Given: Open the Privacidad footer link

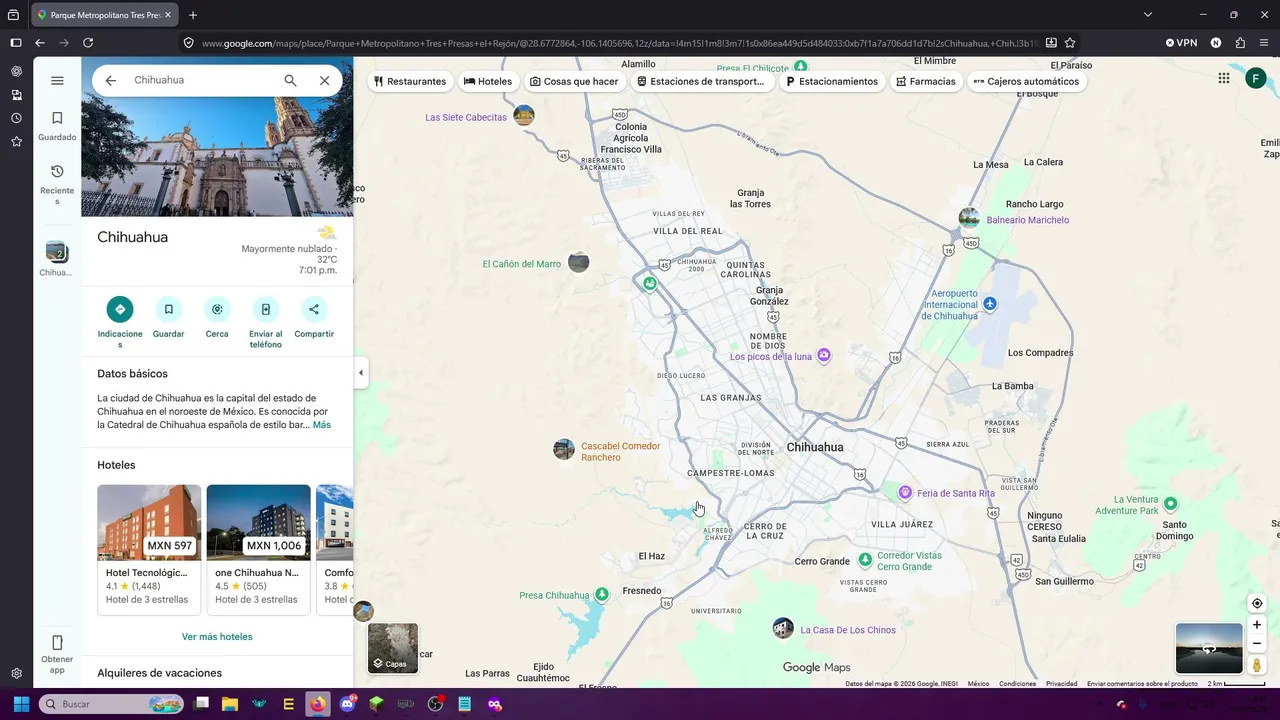Looking at the screenshot, I should (x=1061, y=684).
